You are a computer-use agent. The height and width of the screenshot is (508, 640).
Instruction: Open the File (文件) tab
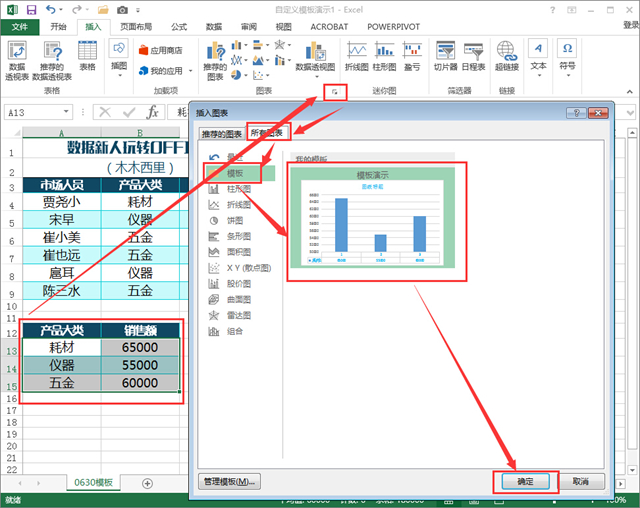[x=20, y=27]
